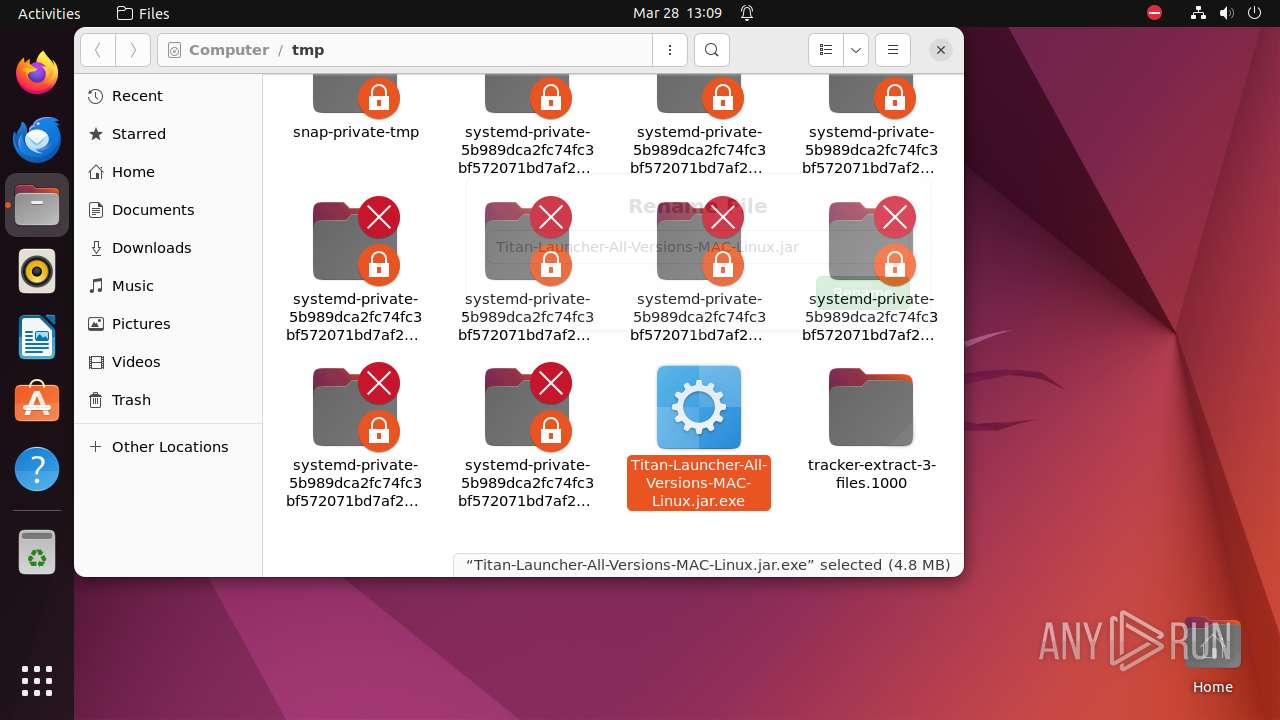Open the Trash icon in the dock
This screenshot has height=720, width=1280.
pos(37,552)
